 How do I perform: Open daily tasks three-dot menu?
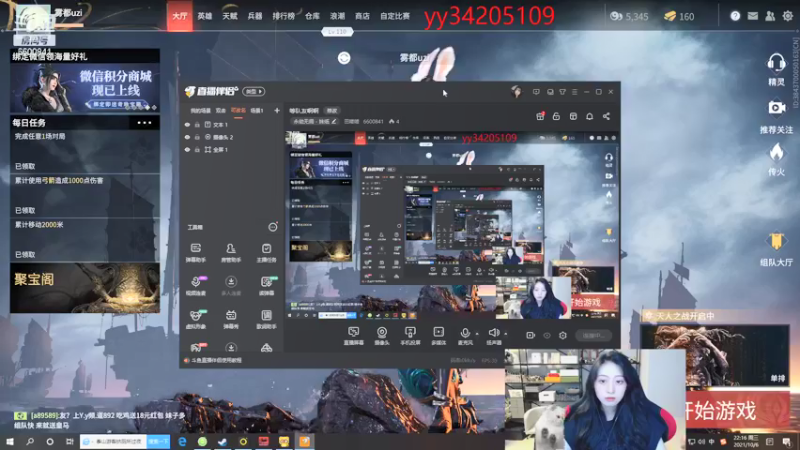coord(144,123)
